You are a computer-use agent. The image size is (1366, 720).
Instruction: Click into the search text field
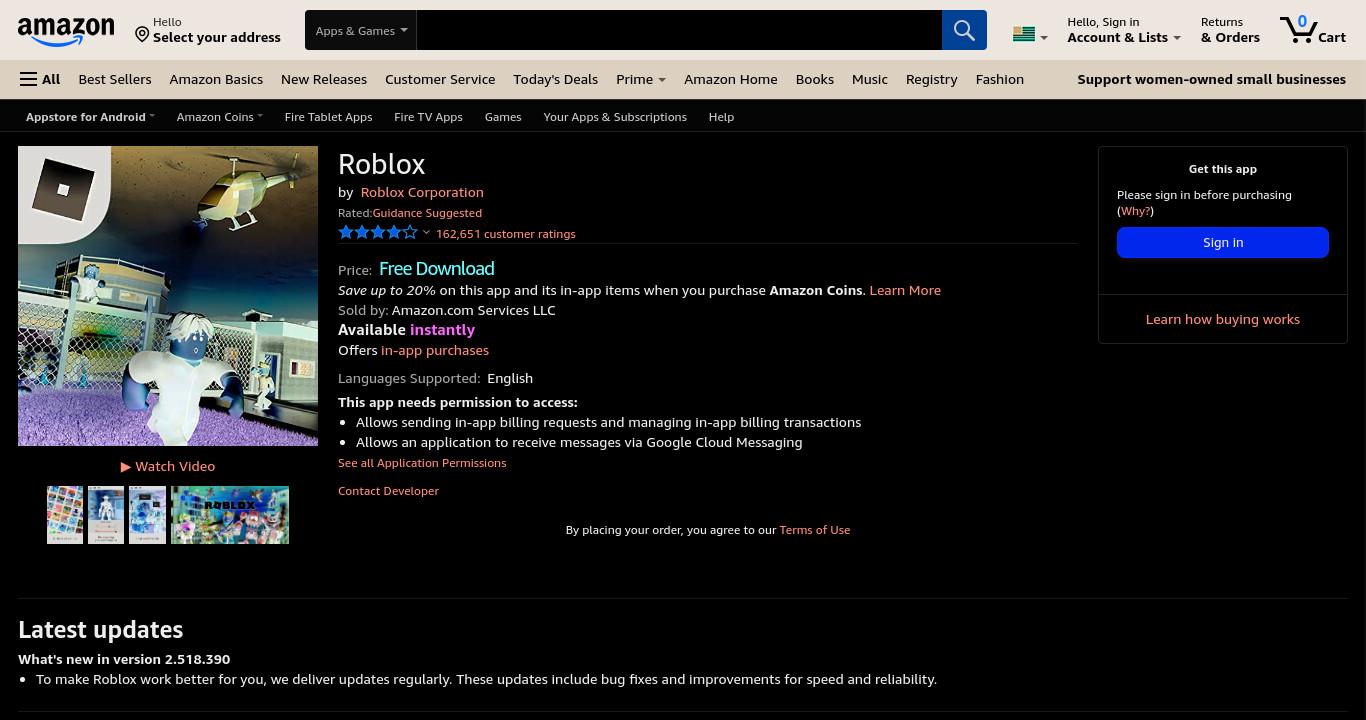[679, 30]
